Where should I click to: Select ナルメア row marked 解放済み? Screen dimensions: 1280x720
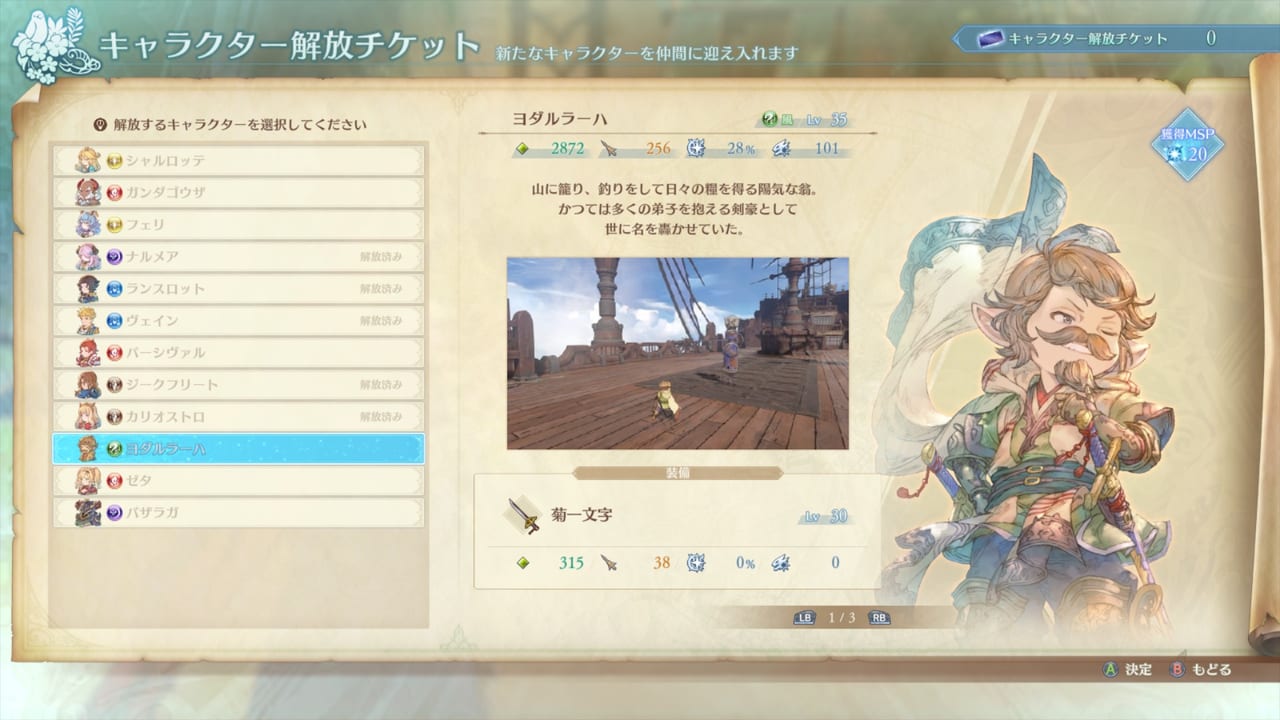(238, 256)
